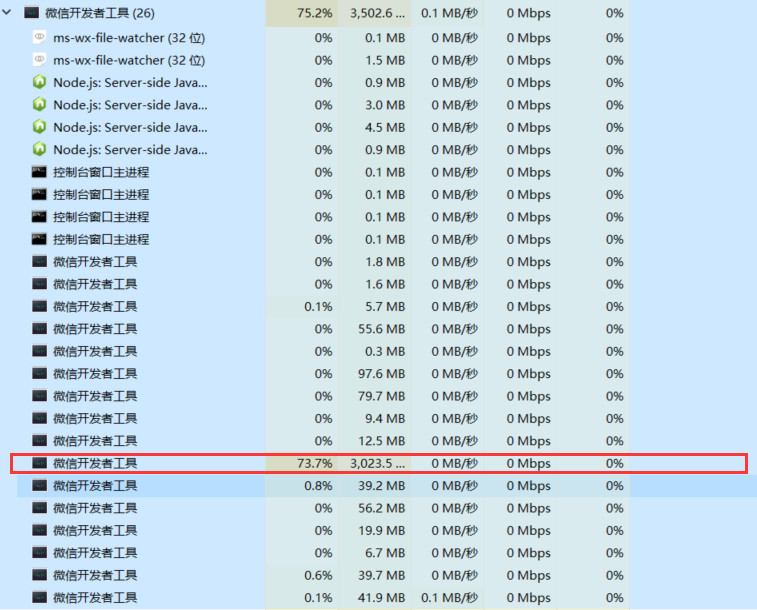
Task: Click 微信开发者工具 icon in 19.9 MB row
Action: (x=39, y=530)
